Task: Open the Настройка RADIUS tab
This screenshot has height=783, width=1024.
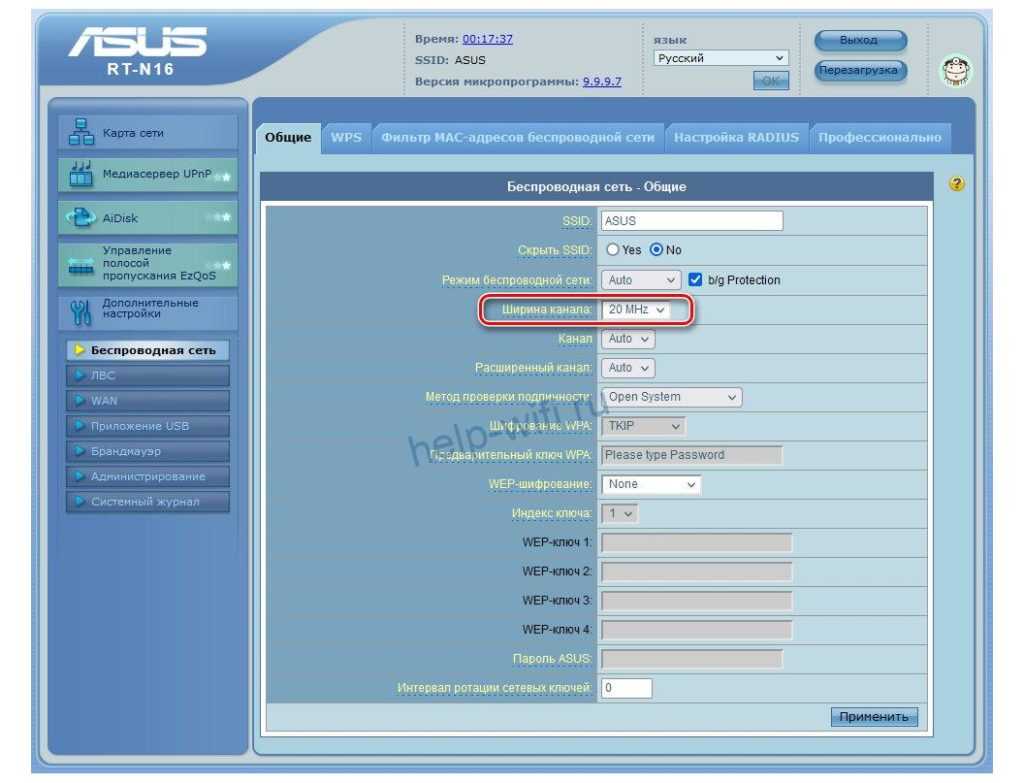Action: pos(736,138)
